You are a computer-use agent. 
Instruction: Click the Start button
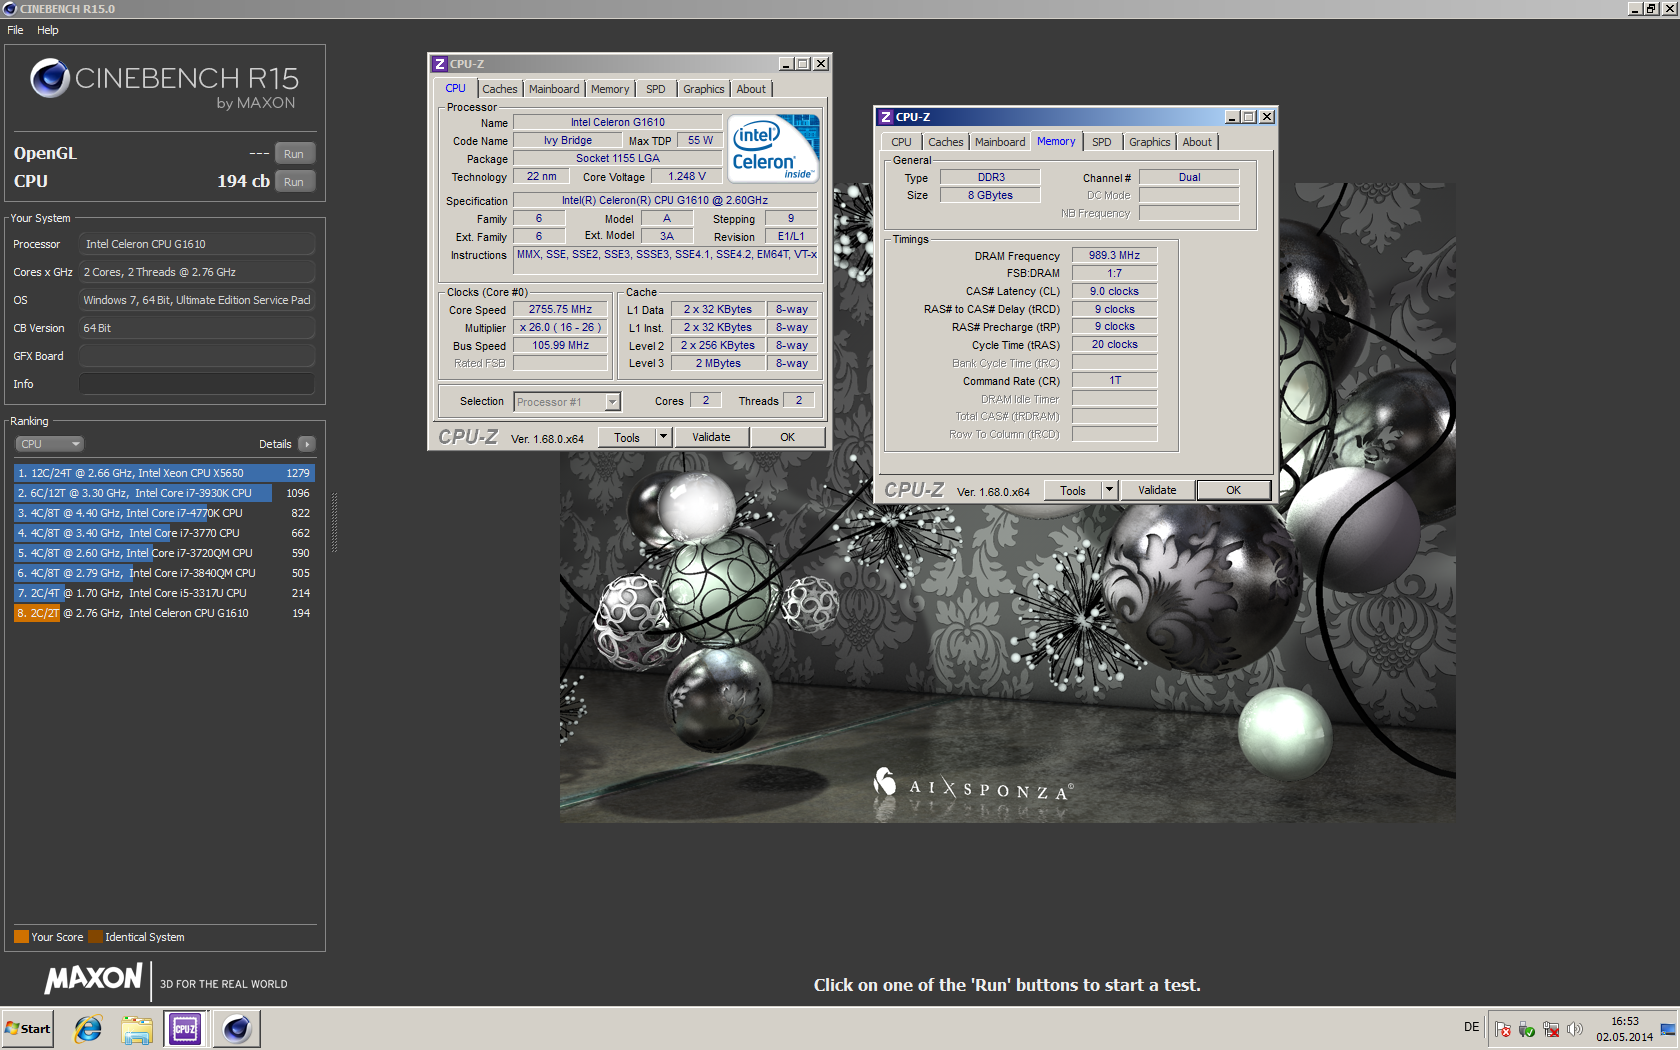pos(27,1028)
